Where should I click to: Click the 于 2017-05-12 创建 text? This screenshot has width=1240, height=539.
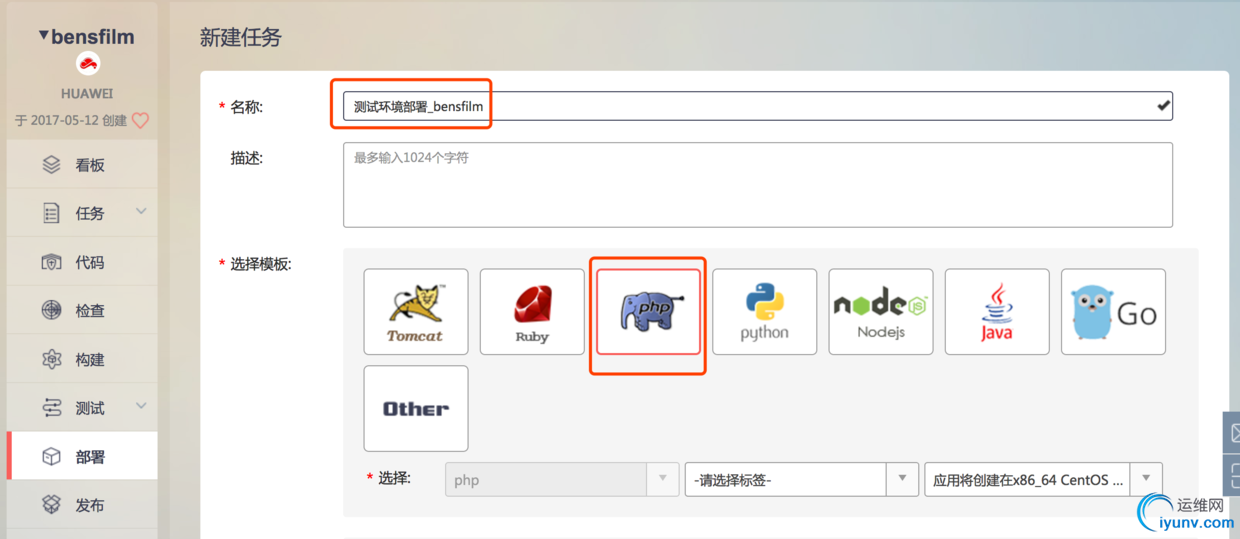[71, 121]
